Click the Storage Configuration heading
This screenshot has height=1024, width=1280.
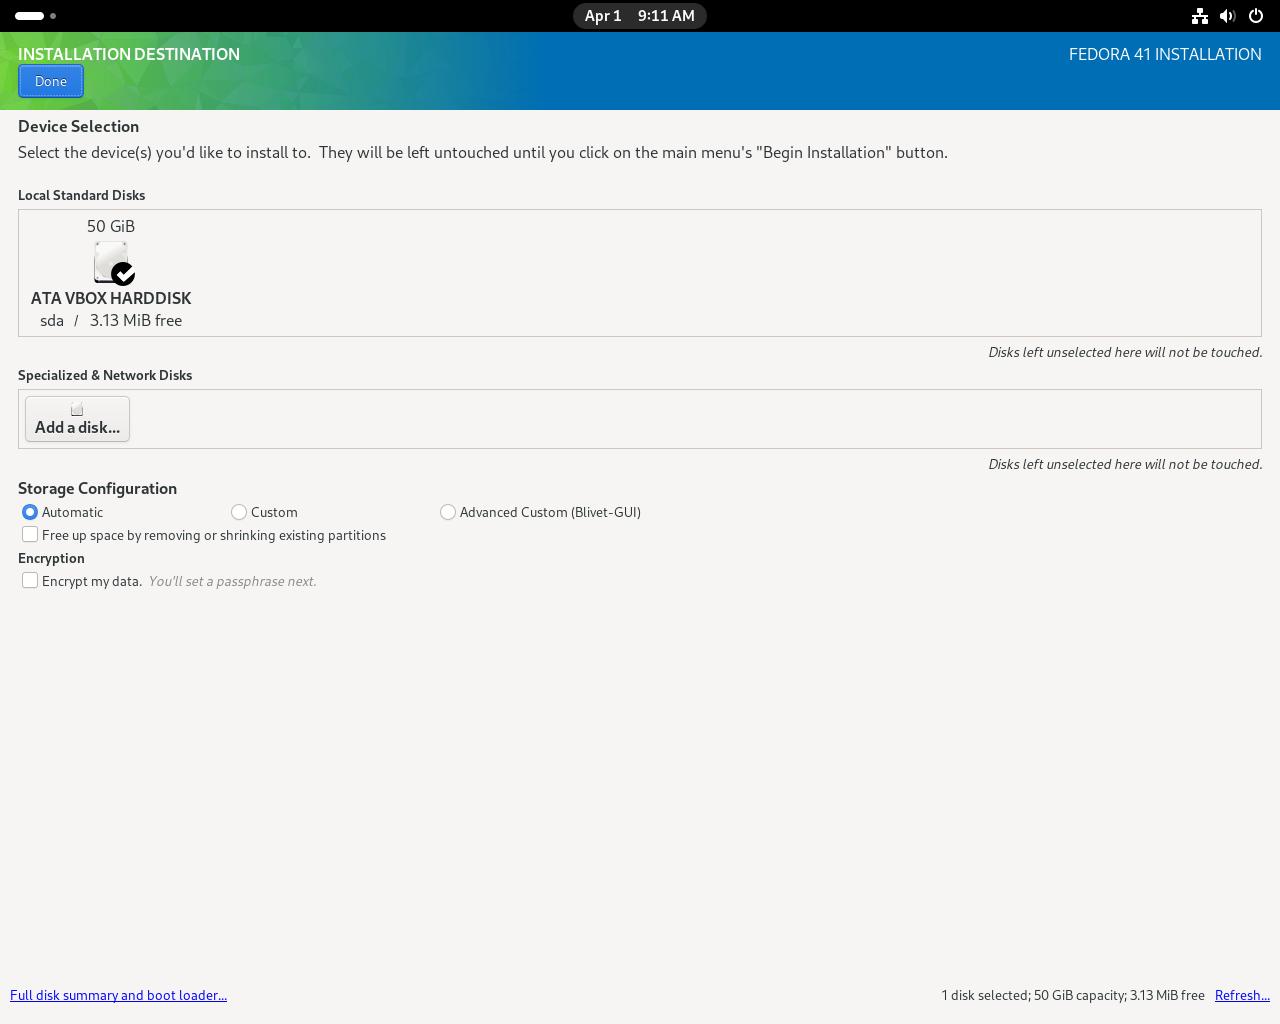(97, 488)
